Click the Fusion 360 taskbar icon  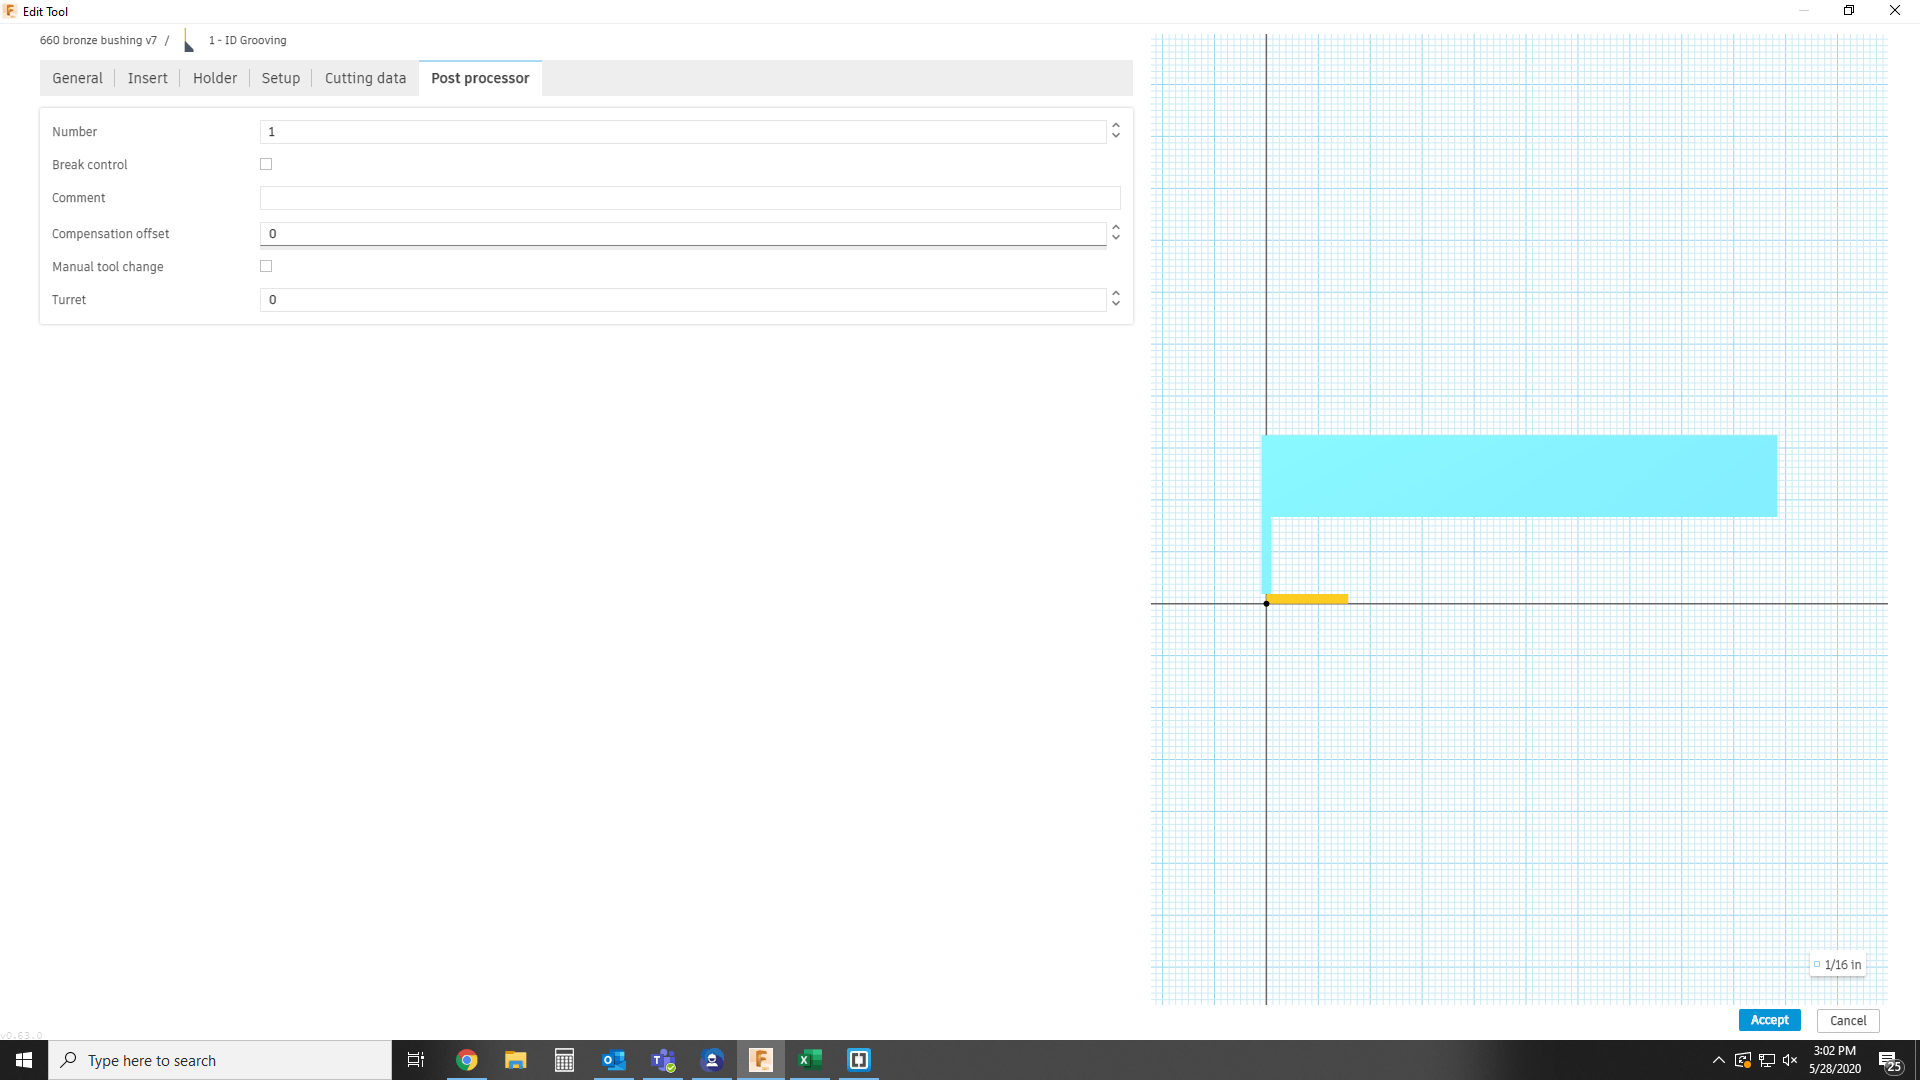(761, 1060)
